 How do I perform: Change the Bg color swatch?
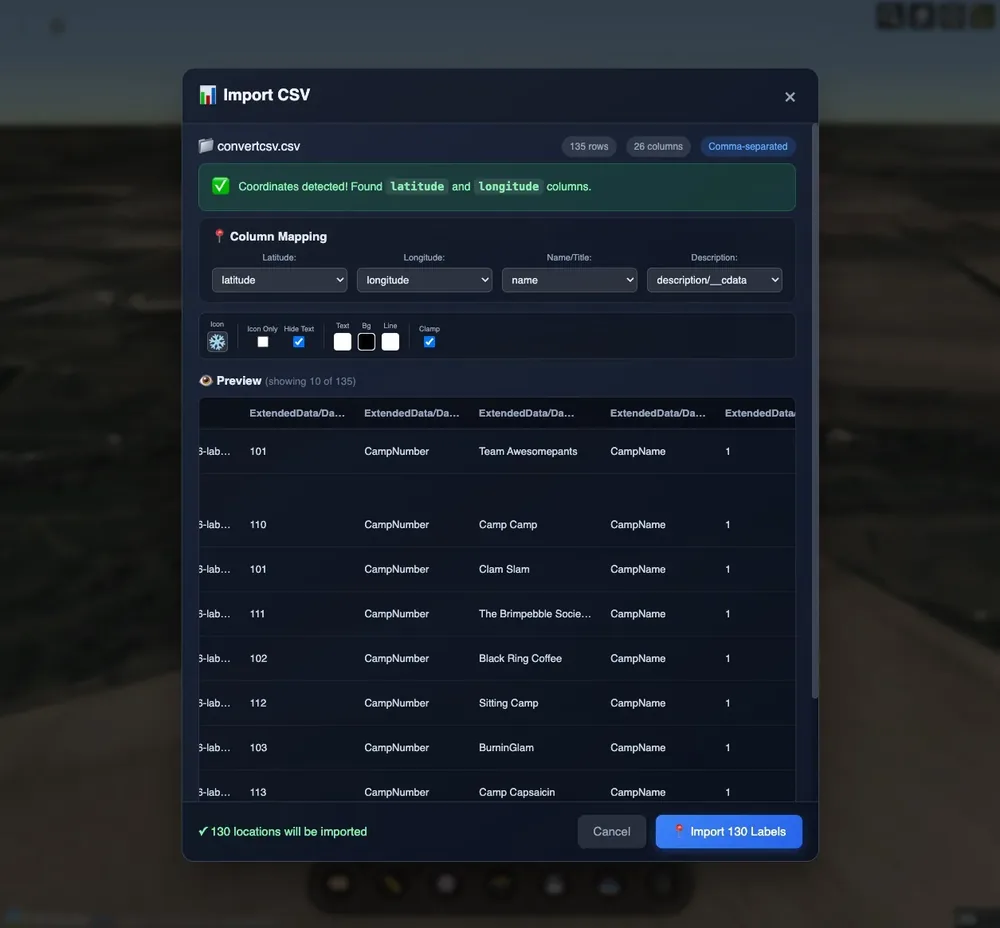point(366,342)
